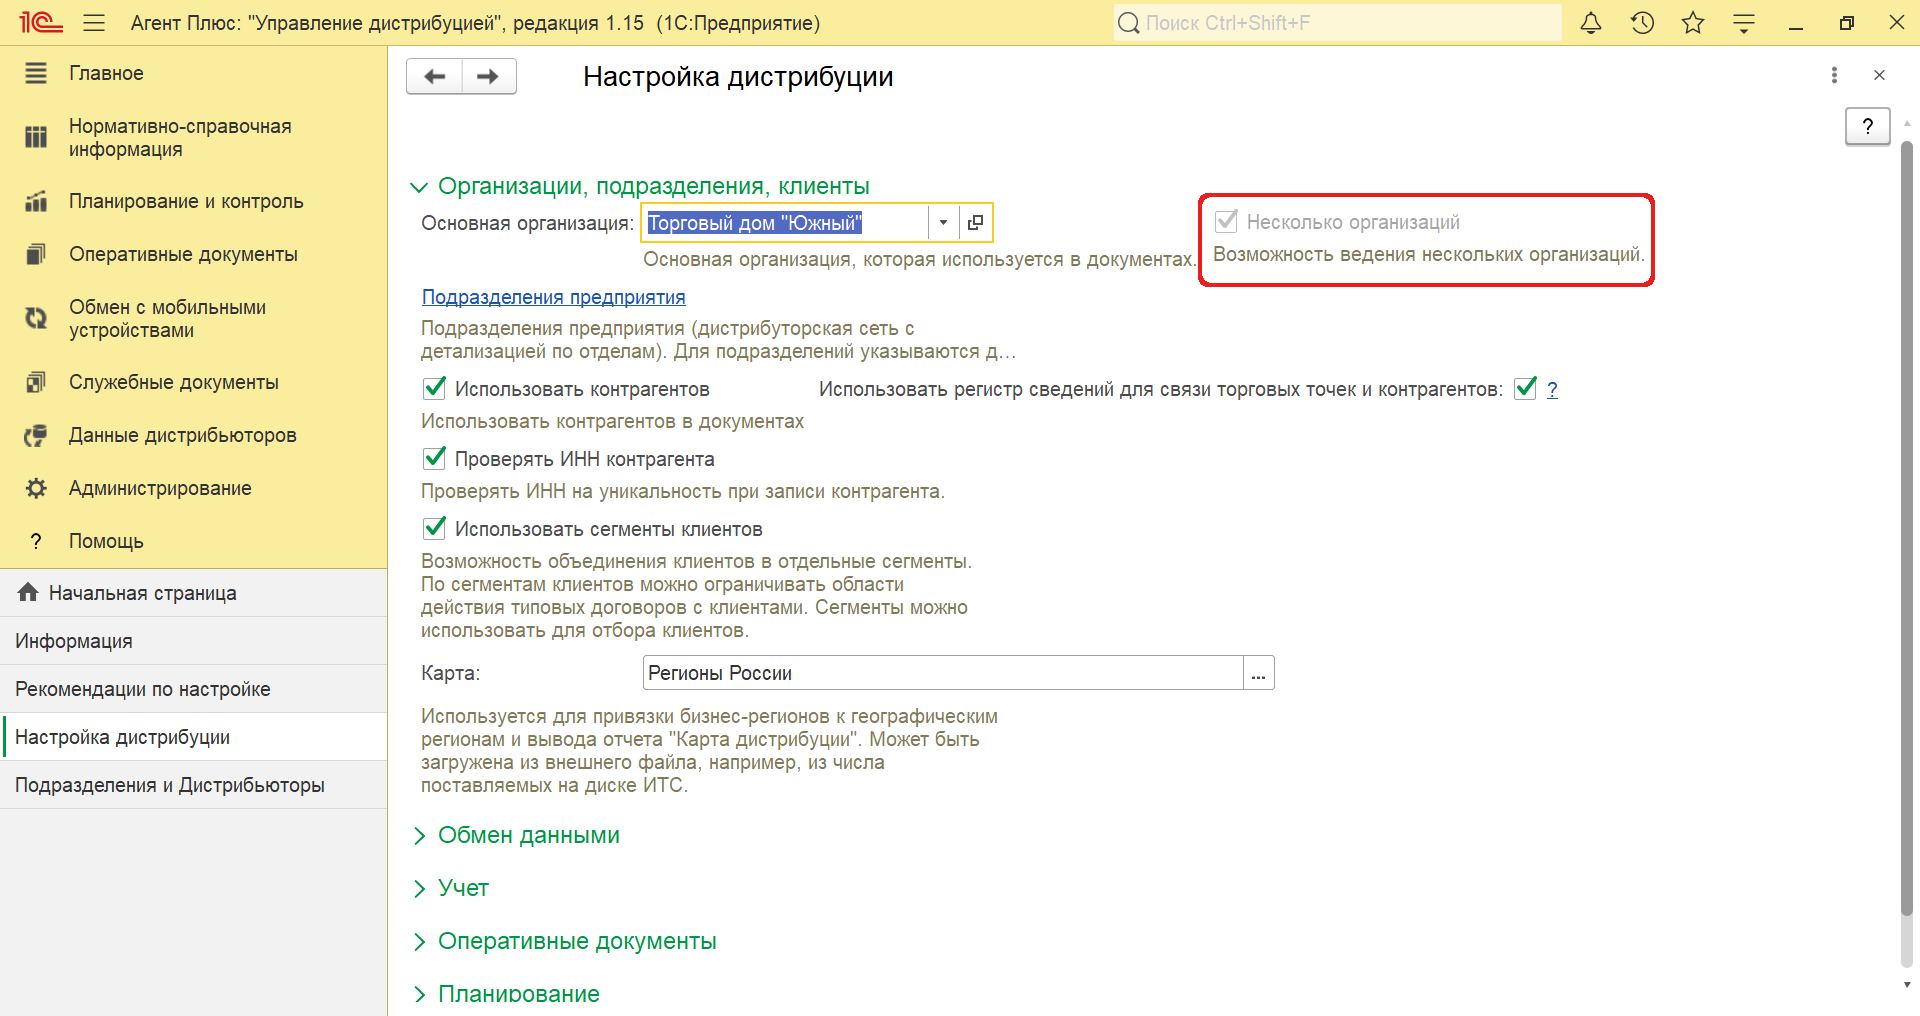1920x1016 pixels.
Task: Go back with the left arrow
Action: (x=434, y=76)
